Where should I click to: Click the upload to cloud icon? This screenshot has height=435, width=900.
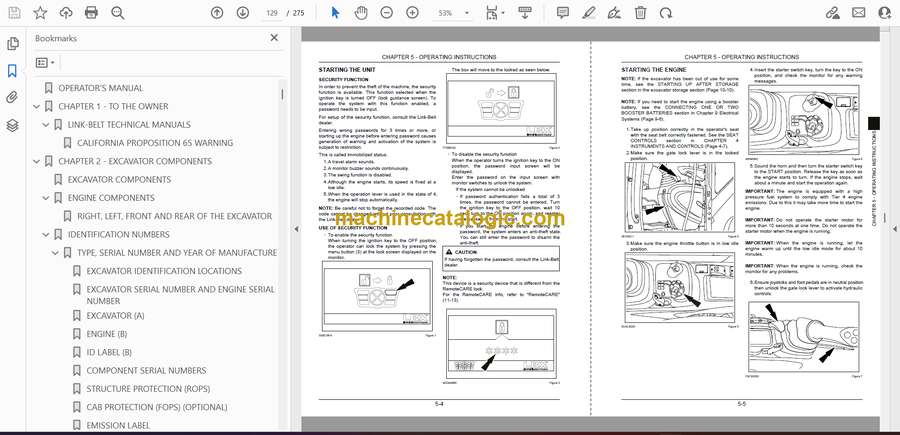point(66,13)
